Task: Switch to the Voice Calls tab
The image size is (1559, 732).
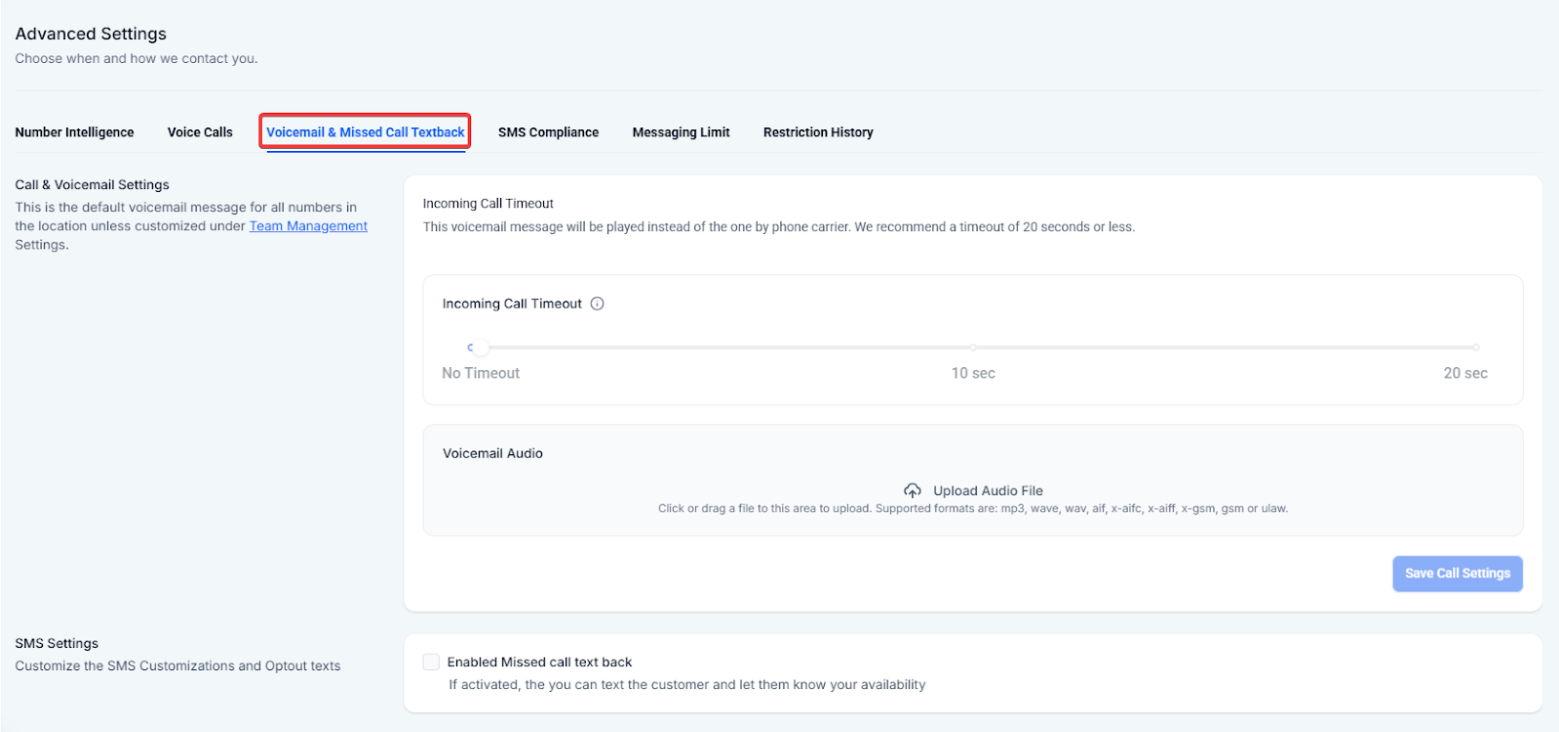Action: [200, 132]
